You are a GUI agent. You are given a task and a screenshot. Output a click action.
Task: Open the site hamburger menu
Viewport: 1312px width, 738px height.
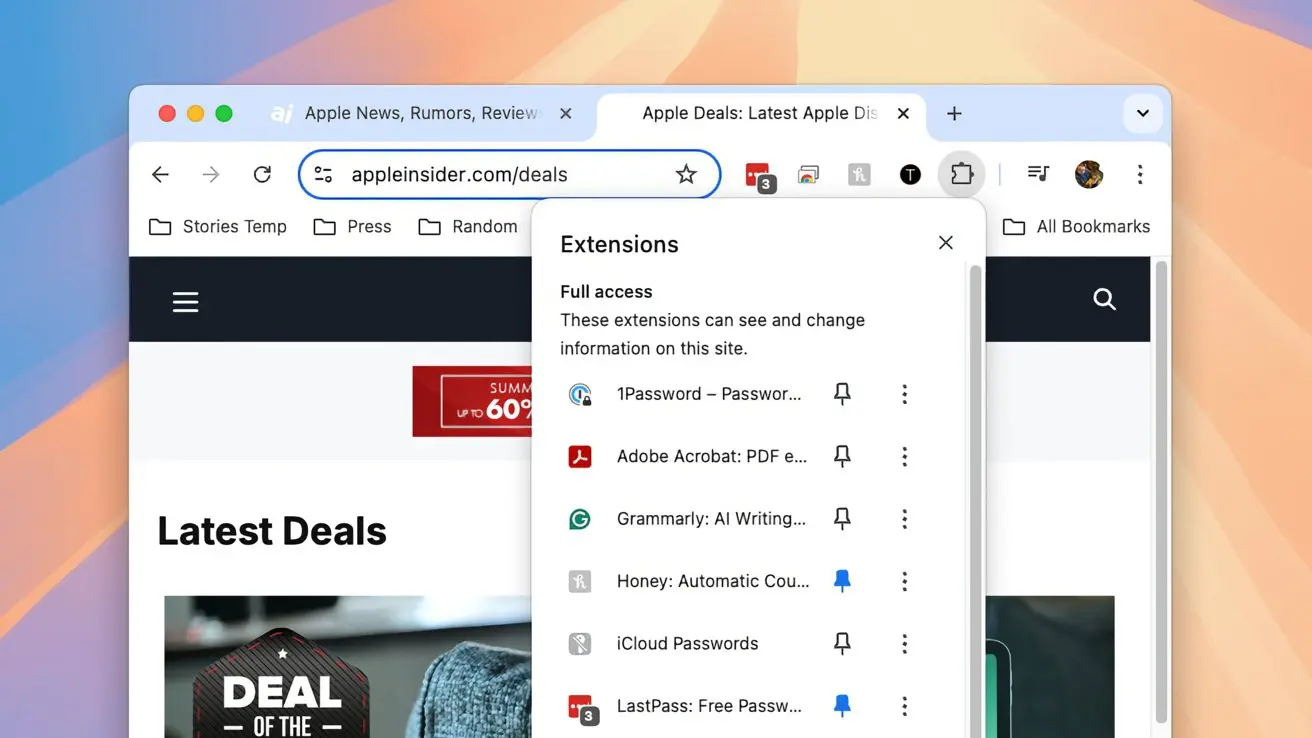186,302
